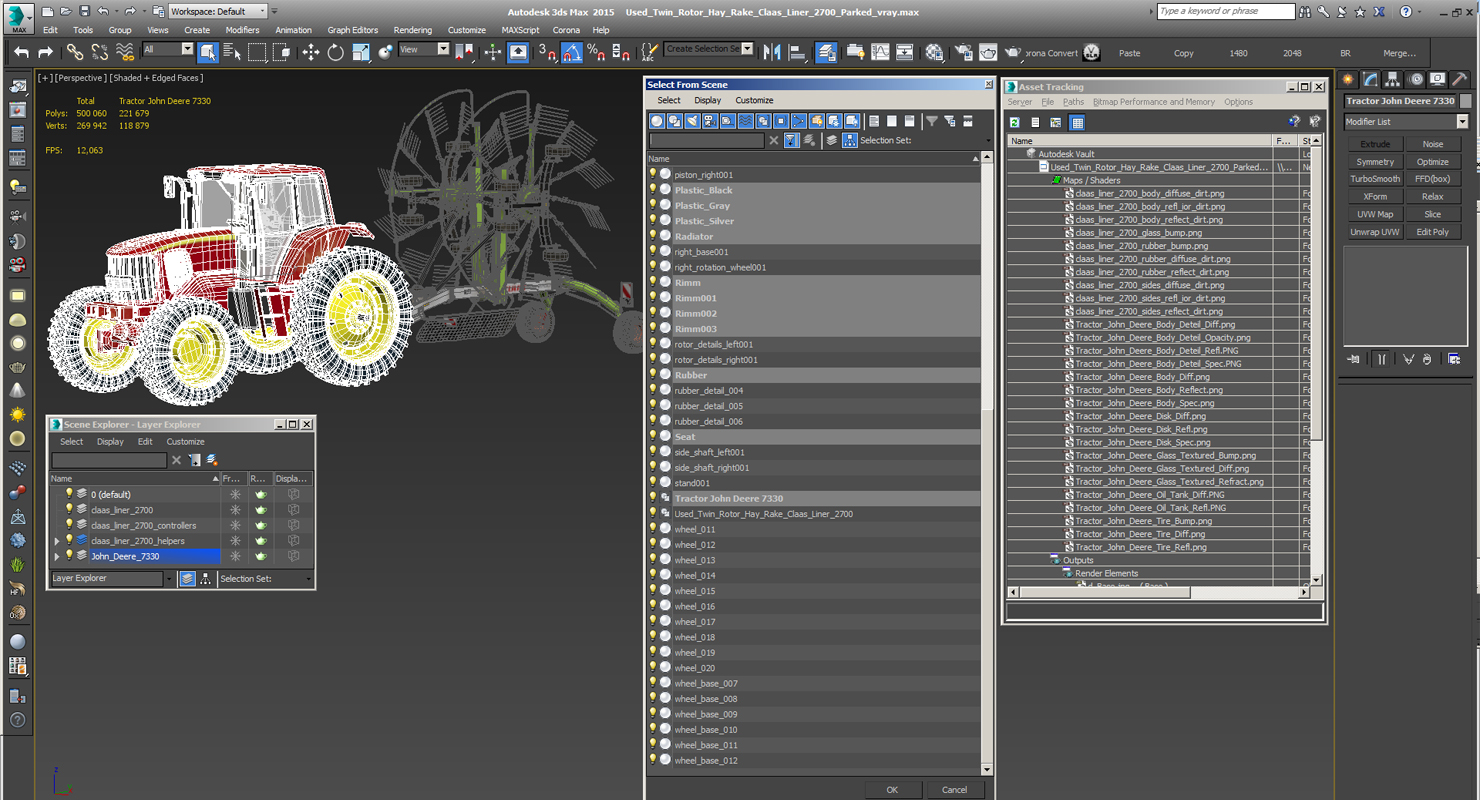Toggle the Angle Snap icon

571,52
